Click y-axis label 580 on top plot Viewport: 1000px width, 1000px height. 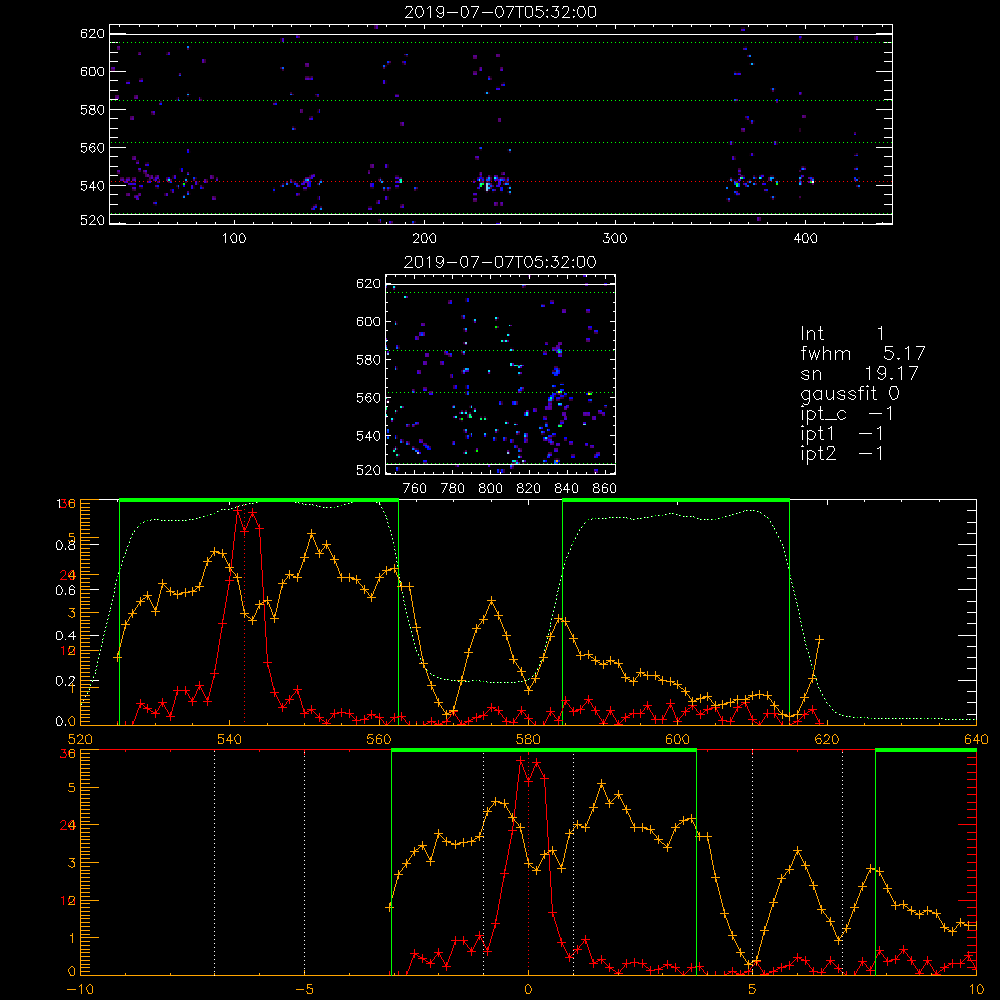click(x=92, y=110)
